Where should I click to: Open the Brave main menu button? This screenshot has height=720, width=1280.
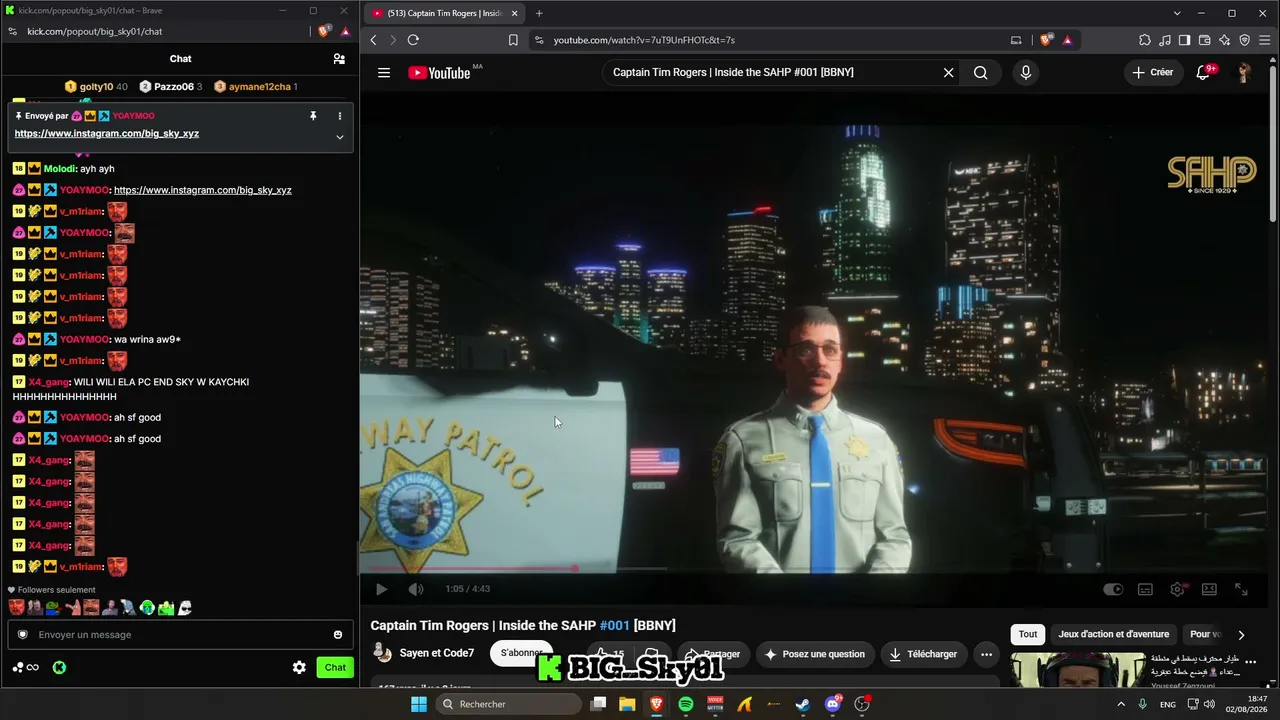click(x=1265, y=40)
